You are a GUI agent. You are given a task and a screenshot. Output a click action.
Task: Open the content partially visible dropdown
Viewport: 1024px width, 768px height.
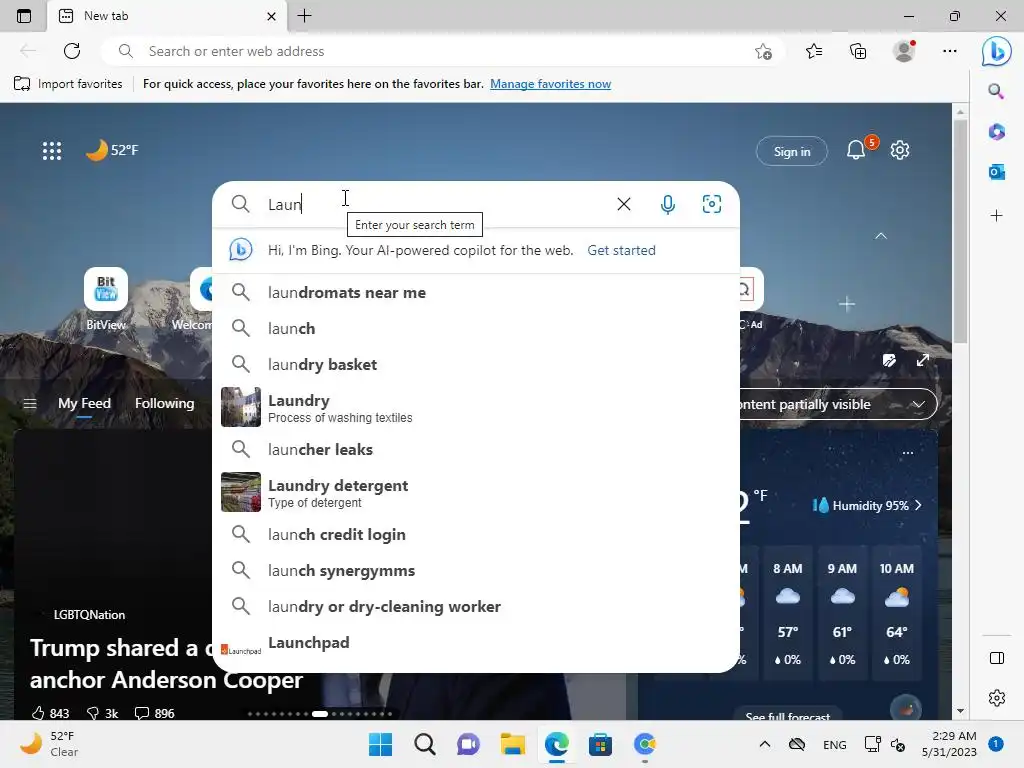[838, 404]
